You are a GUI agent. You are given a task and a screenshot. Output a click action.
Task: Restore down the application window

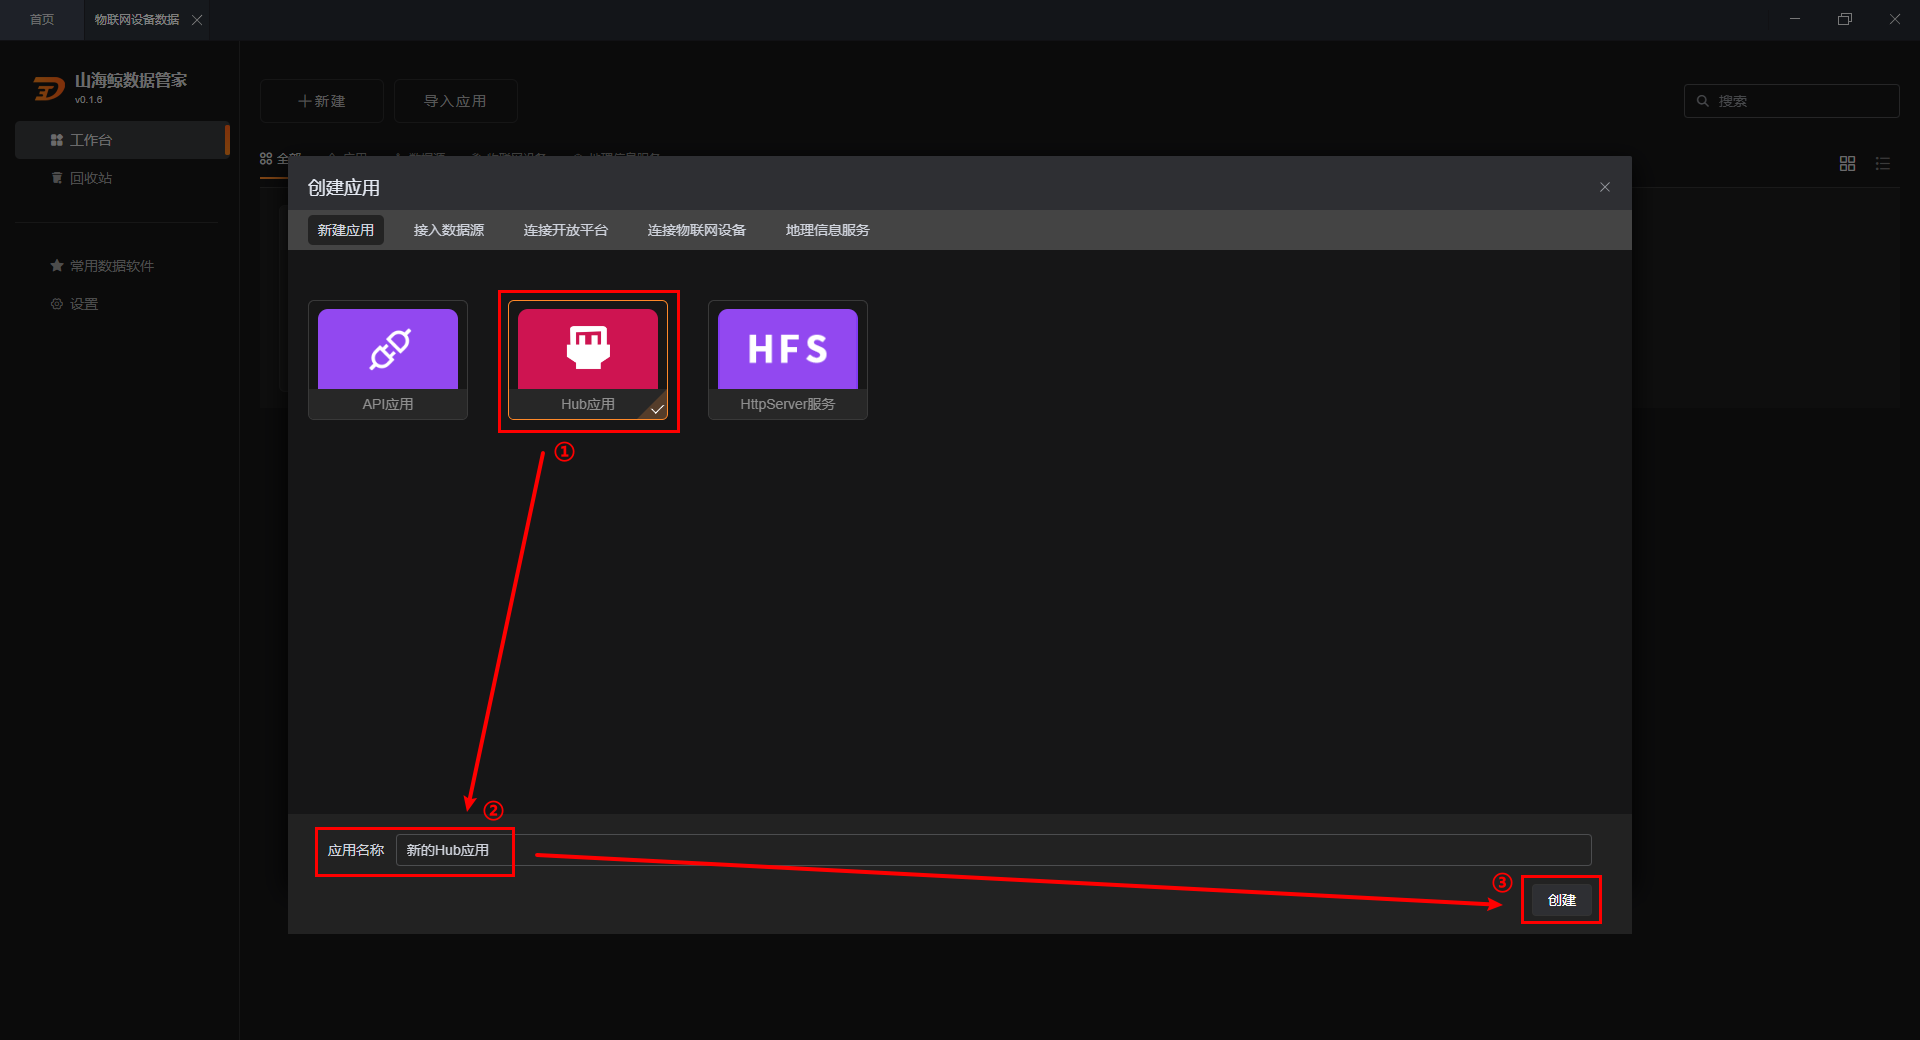point(1845,19)
